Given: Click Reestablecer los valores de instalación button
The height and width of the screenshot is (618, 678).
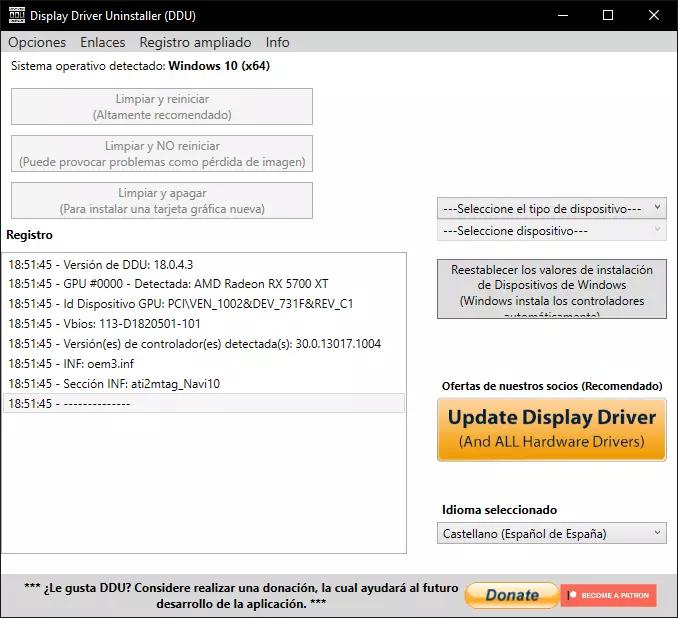Looking at the screenshot, I should pyautogui.click(x=551, y=290).
